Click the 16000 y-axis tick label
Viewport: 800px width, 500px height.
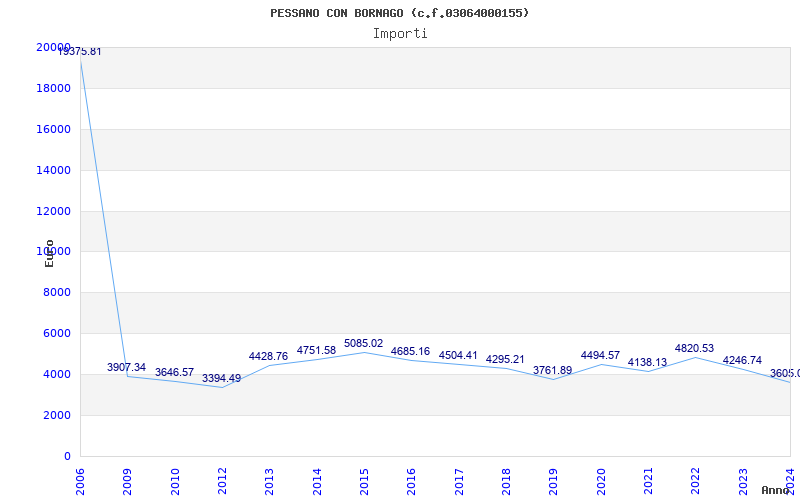tap(54, 129)
